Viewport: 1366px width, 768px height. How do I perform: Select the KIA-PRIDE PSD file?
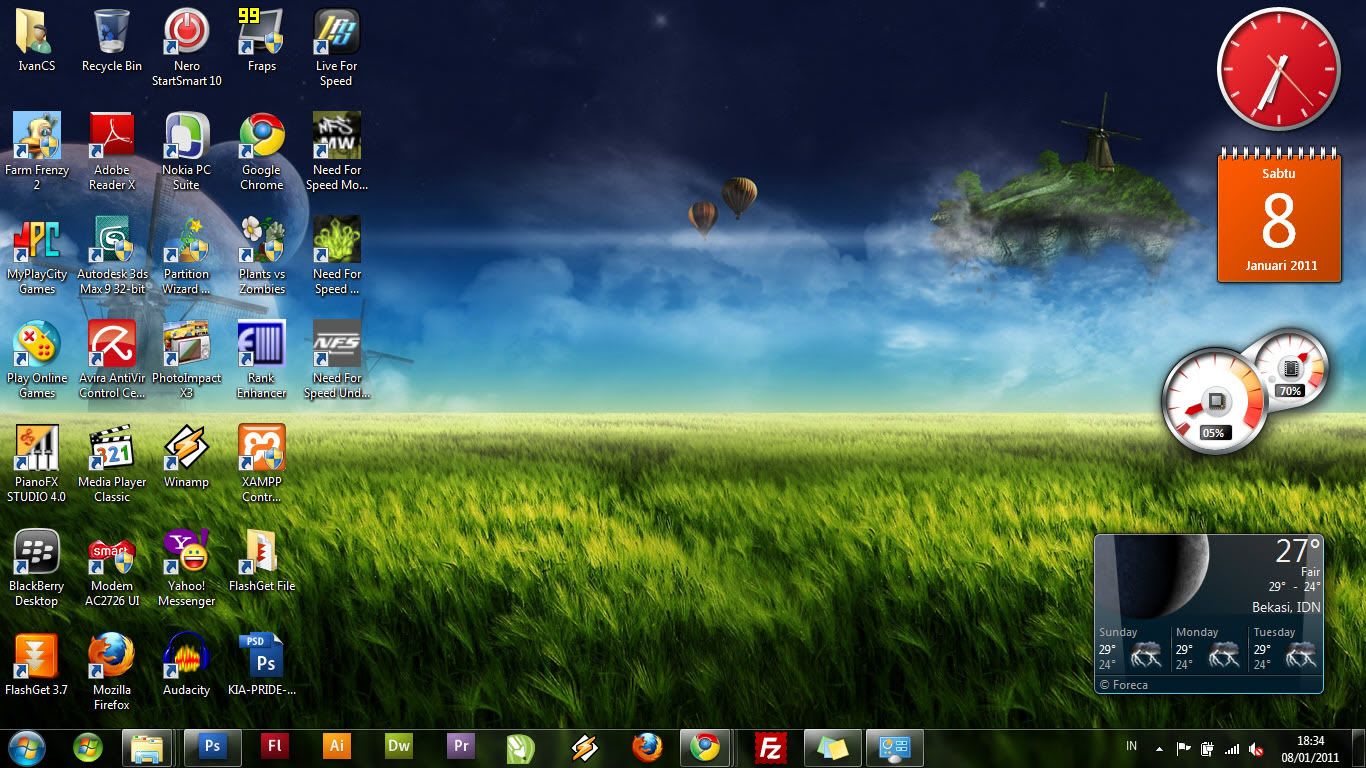(262, 664)
